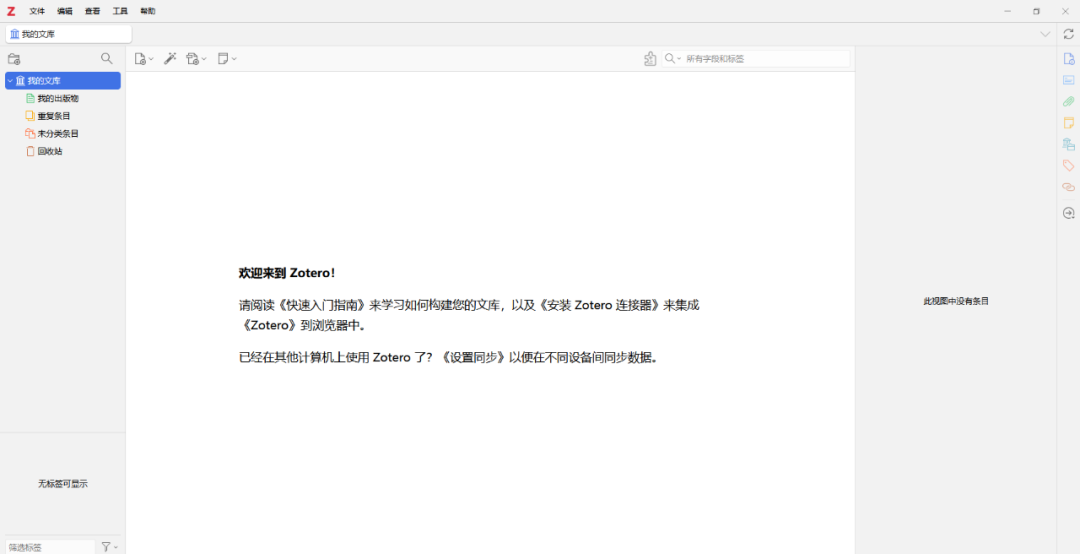Open the tag selector actions filter menu
1080x554 pixels.
pos(110,546)
